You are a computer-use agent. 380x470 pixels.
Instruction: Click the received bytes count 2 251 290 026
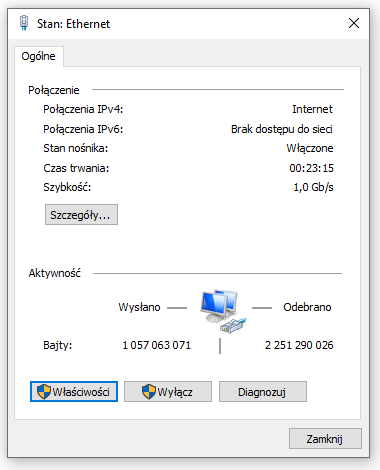point(299,345)
